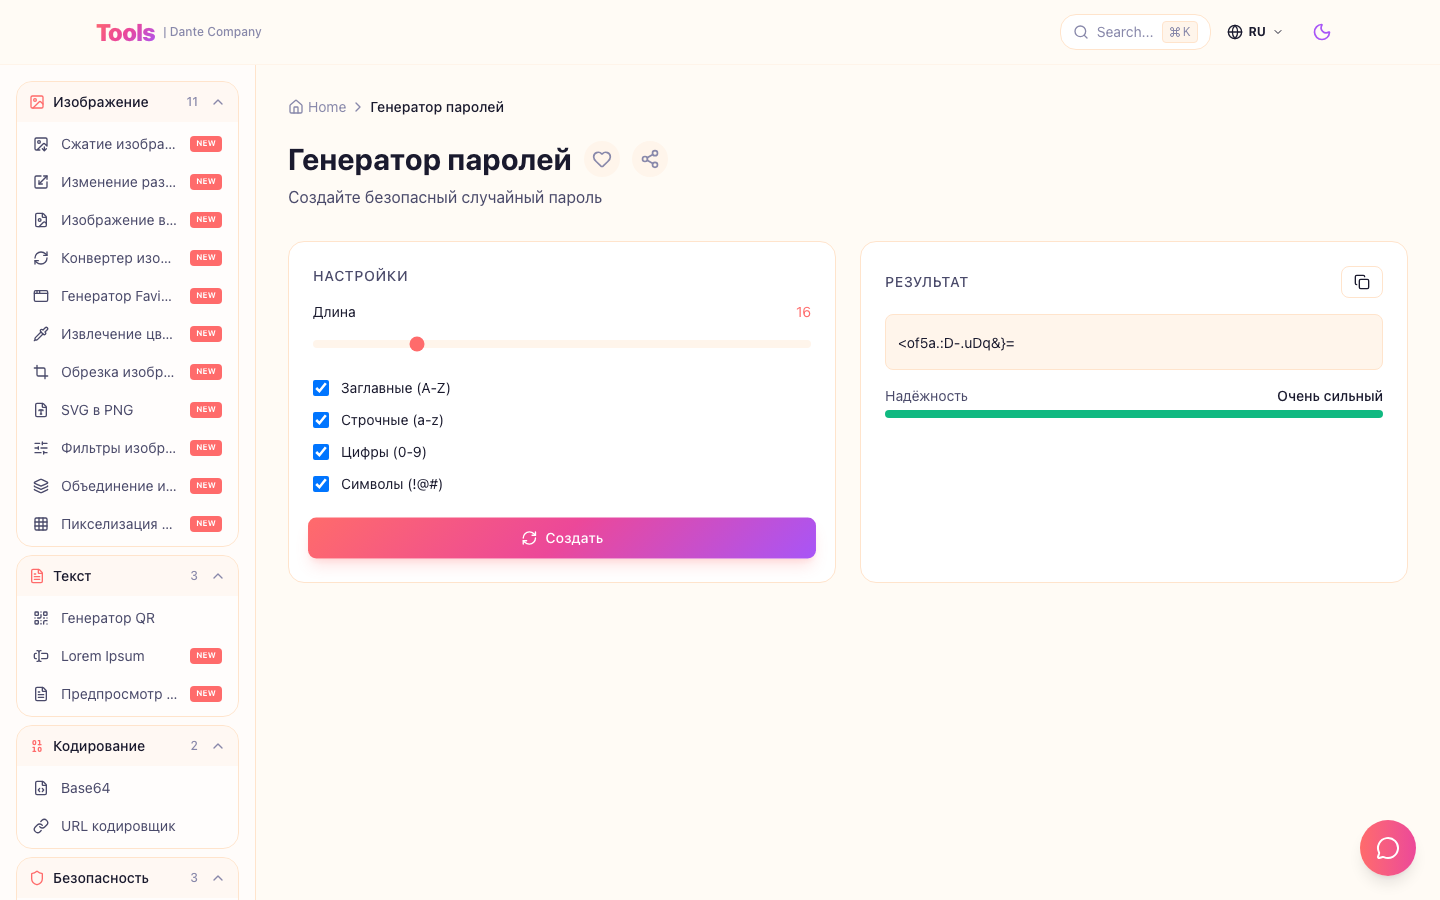Collapse the Кодирование sidebar section
Screen dimensions: 1440x900
218,746
